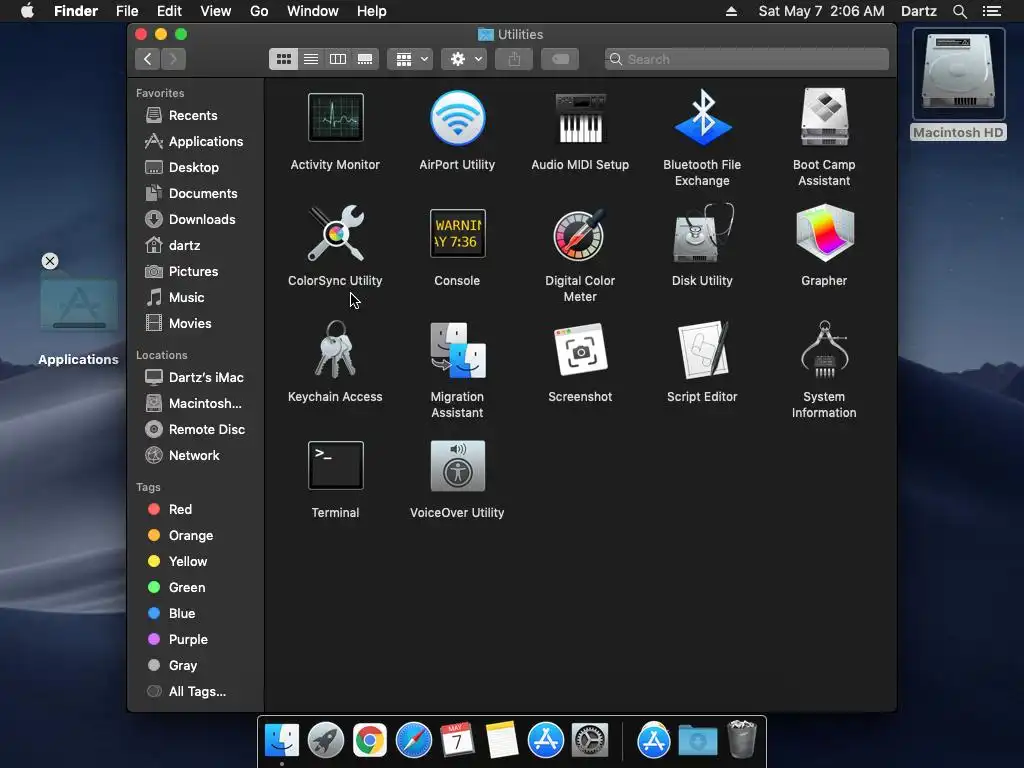Select System Information icon
Viewport: 1024px width, 768px height.
coord(824,349)
